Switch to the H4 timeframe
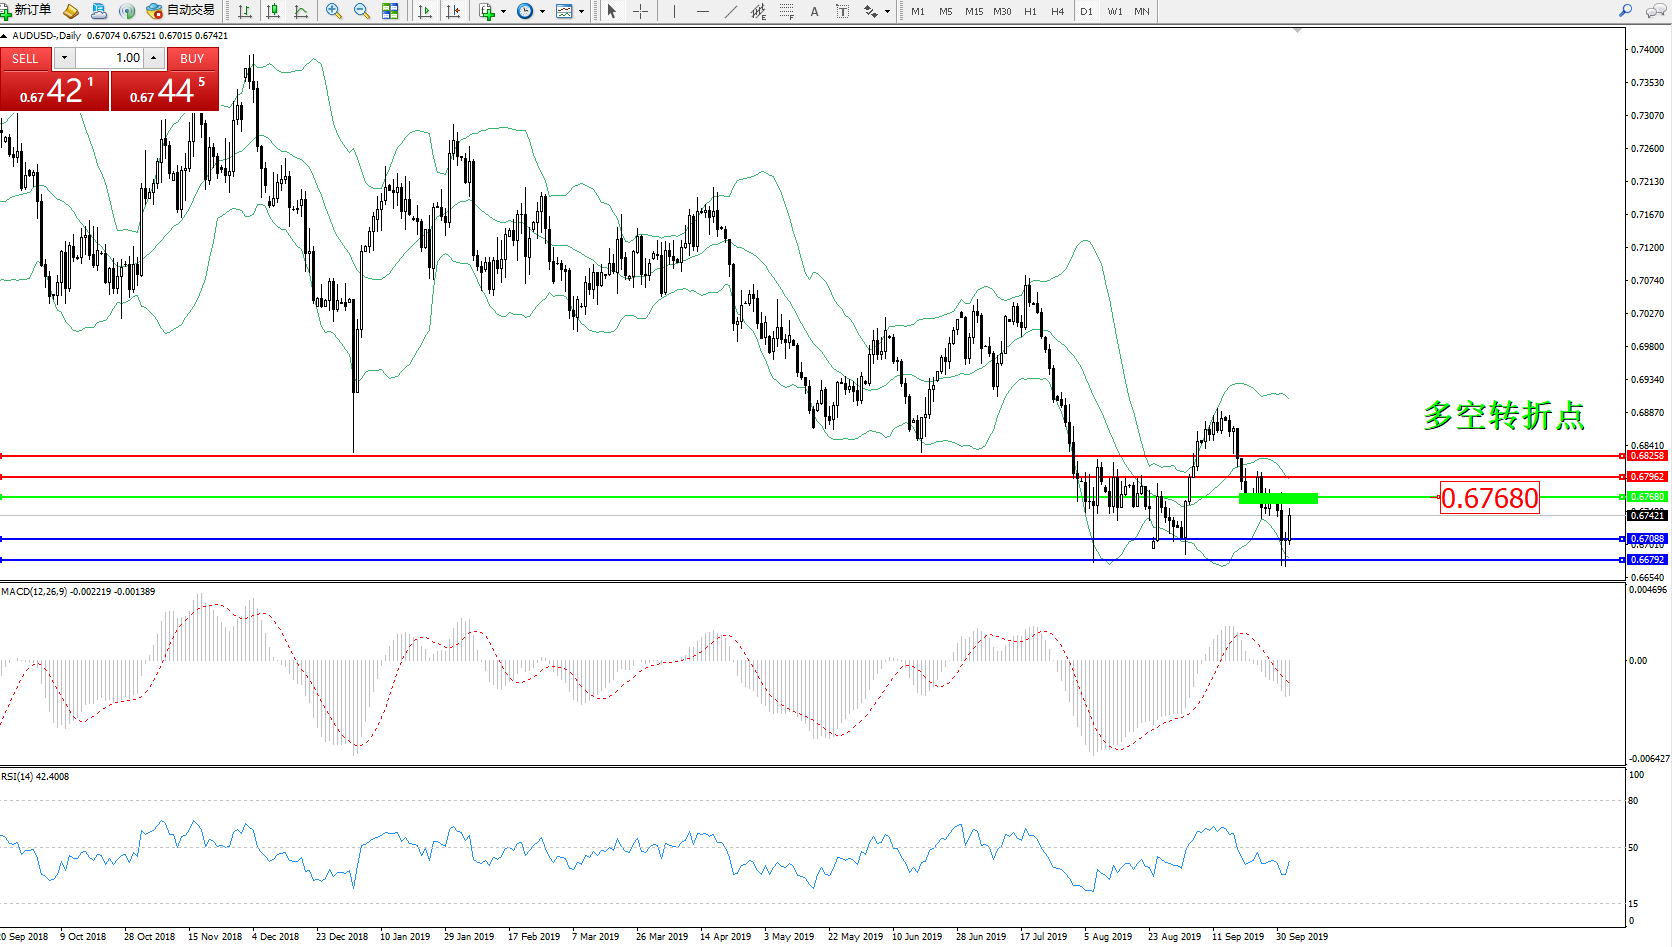The height and width of the screenshot is (947, 1672). pyautogui.click(x=1057, y=12)
